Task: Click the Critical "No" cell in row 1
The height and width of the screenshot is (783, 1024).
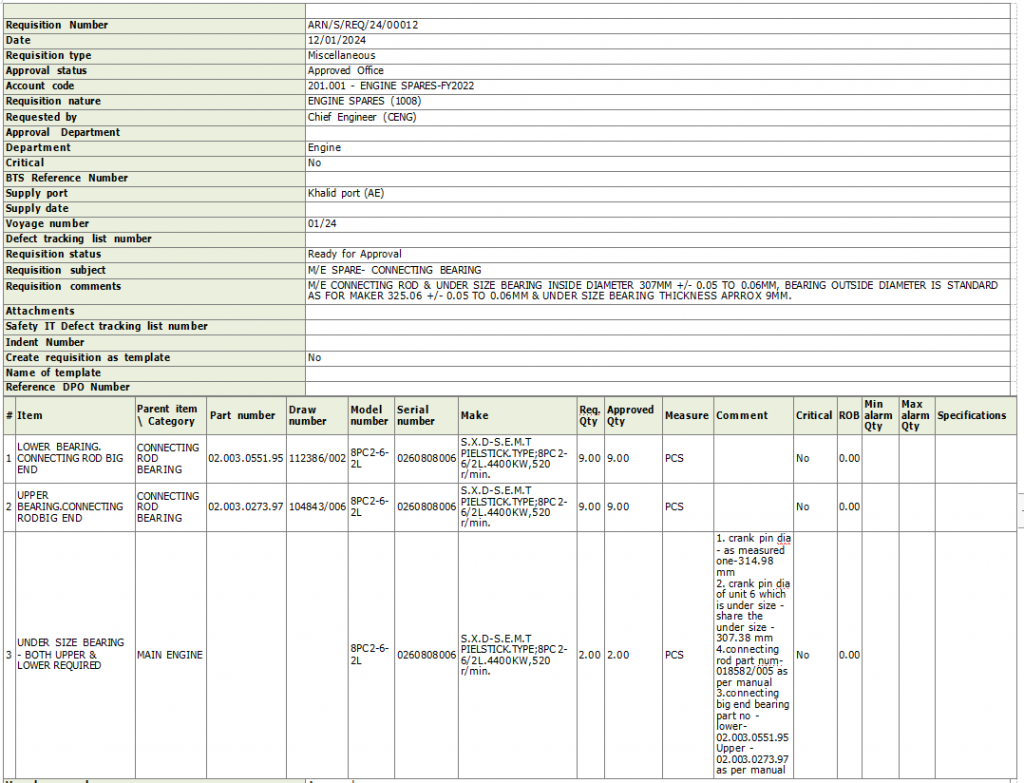Action: 802,458
